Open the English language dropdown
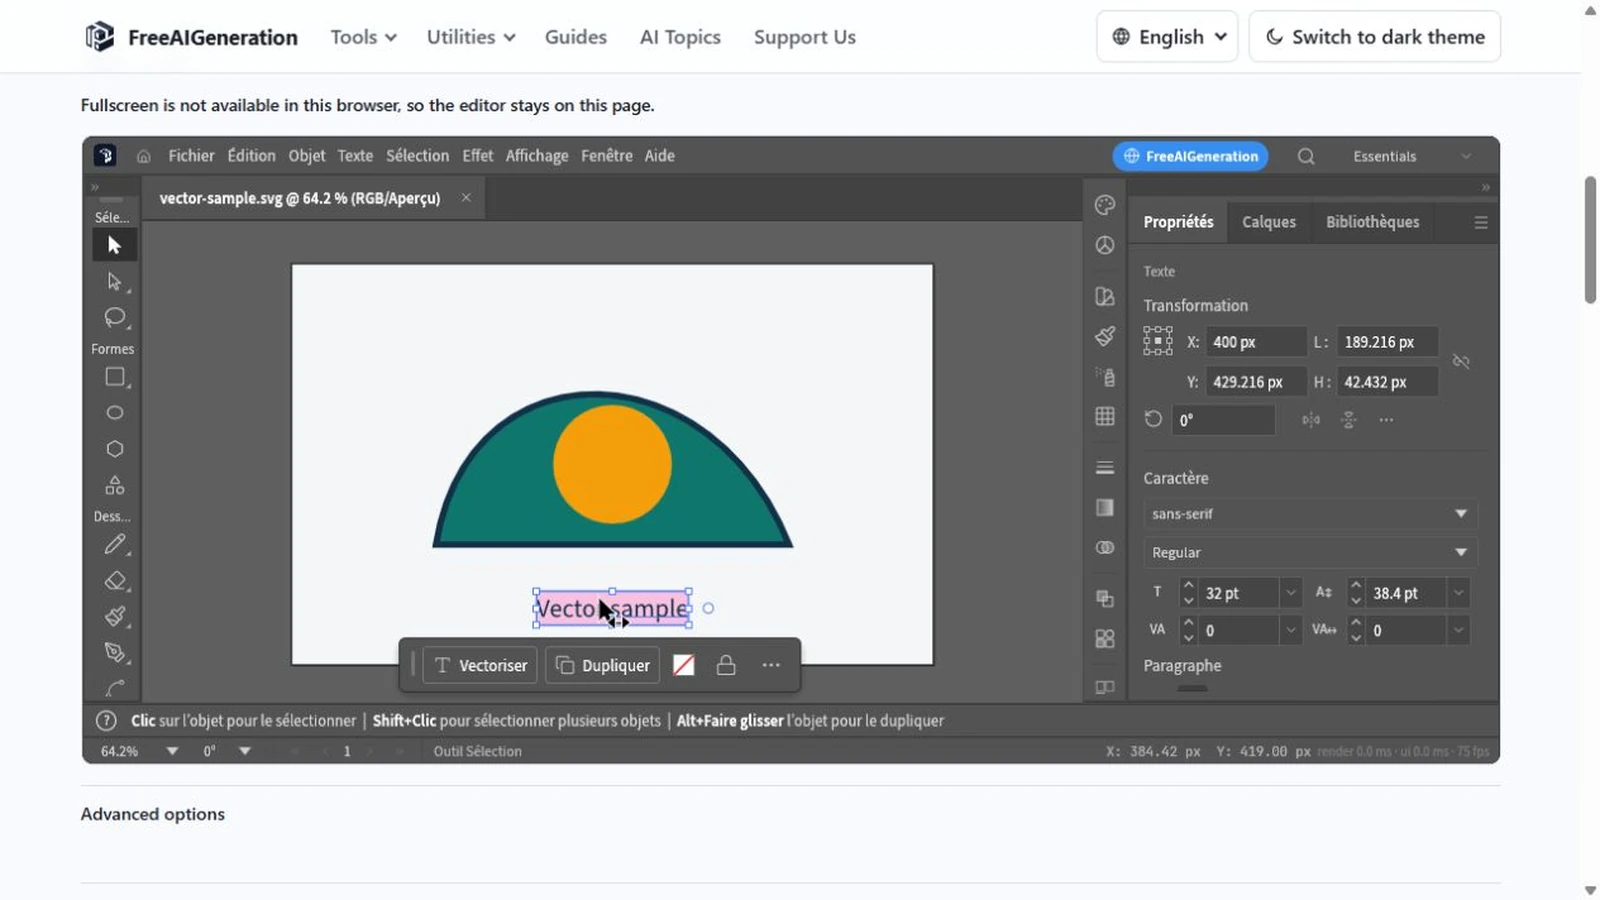The width and height of the screenshot is (1600, 900). tap(1167, 37)
